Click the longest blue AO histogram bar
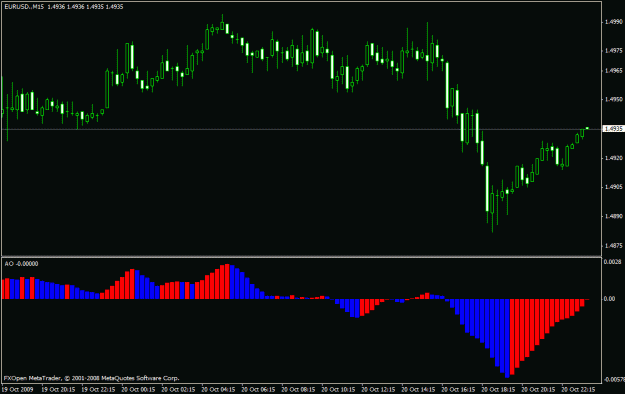Screen dimensions: 625x394 point(507,338)
